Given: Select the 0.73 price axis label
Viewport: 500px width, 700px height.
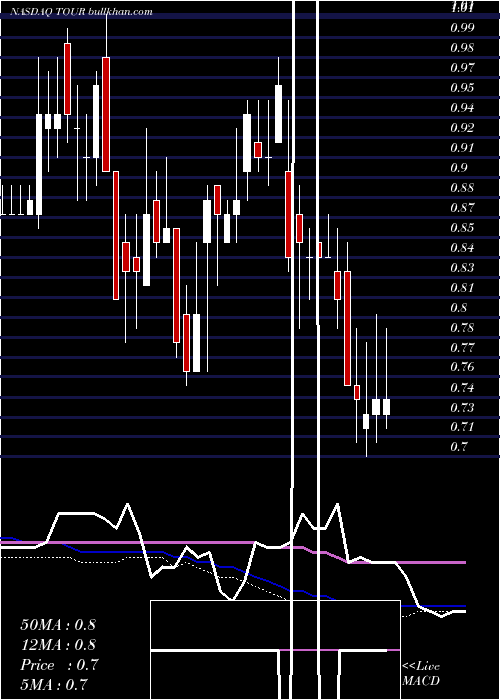Looking at the screenshot, I should (x=462, y=408).
